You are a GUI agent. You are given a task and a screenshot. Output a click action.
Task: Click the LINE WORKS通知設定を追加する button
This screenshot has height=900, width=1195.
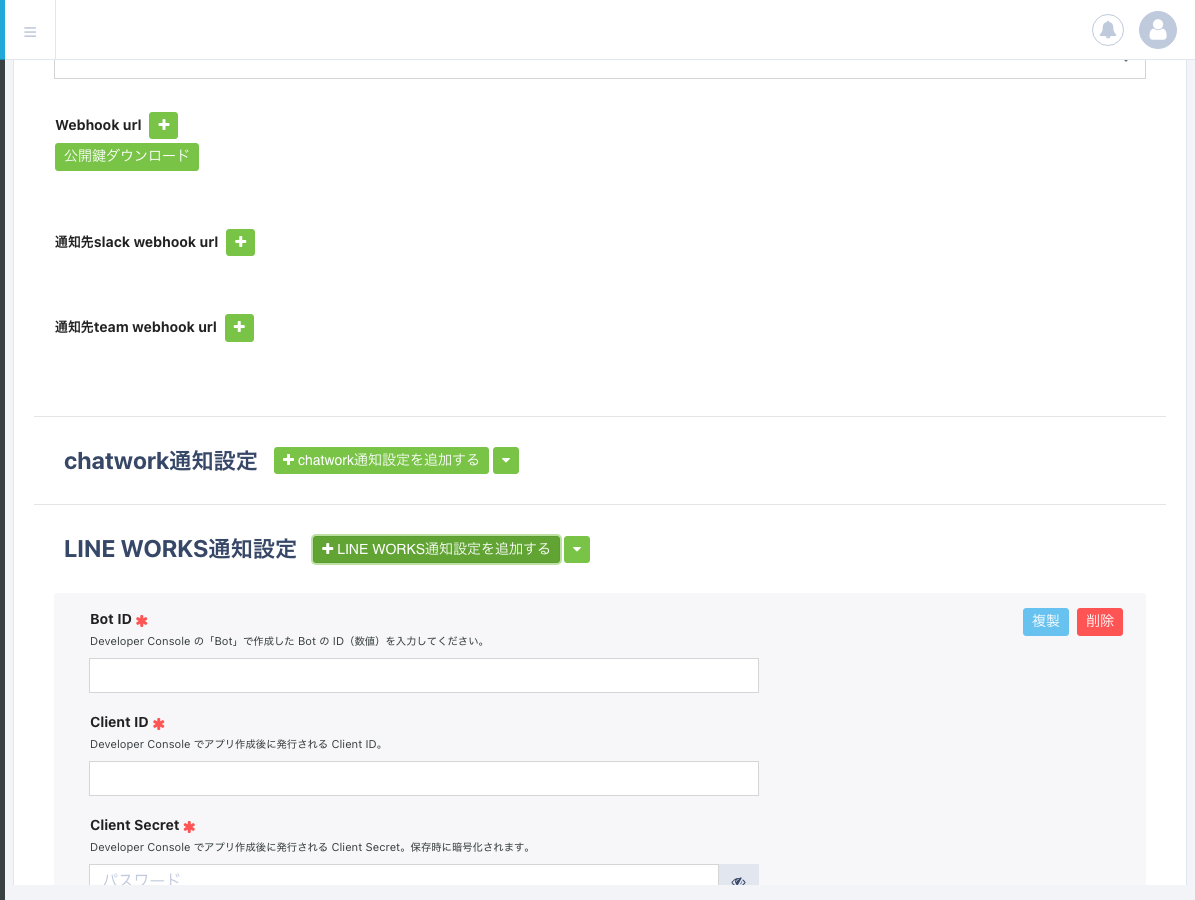pos(435,549)
